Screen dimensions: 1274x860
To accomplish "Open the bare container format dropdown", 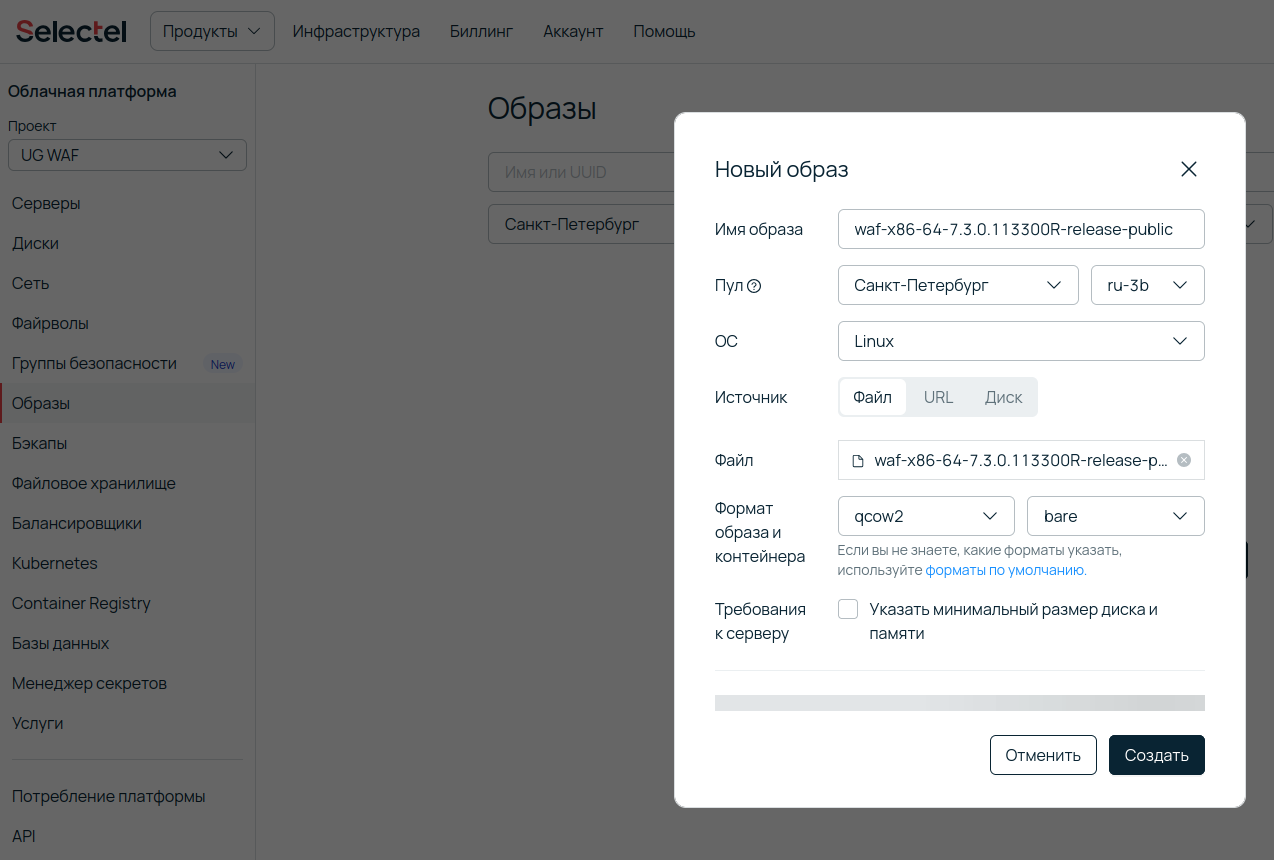I will click(1115, 516).
